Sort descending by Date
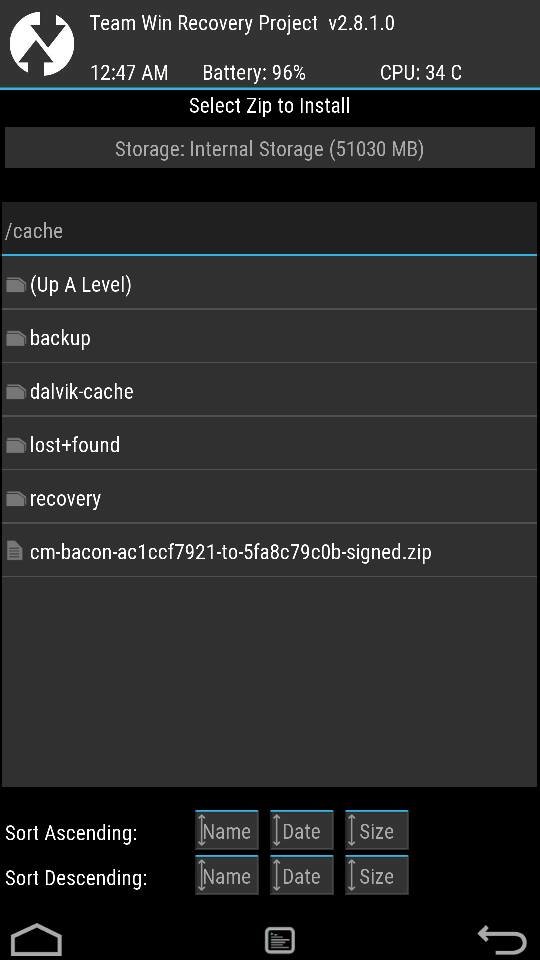This screenshot has height=960, width=540. [302, 876]
